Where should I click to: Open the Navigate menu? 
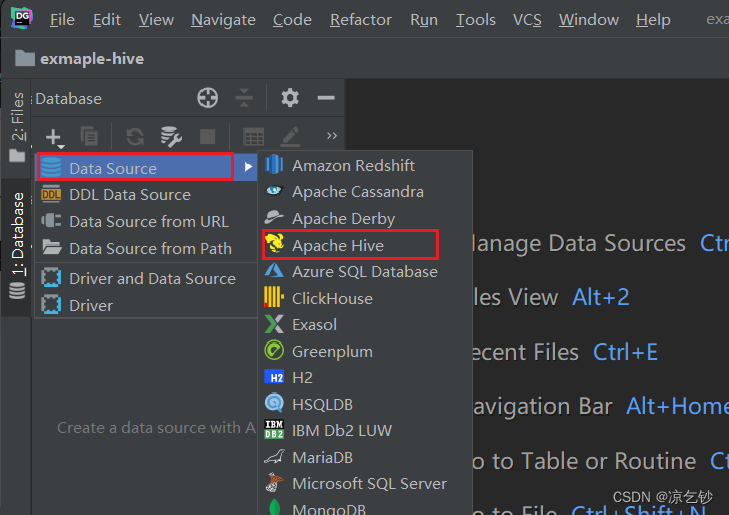tap(223, 20)
